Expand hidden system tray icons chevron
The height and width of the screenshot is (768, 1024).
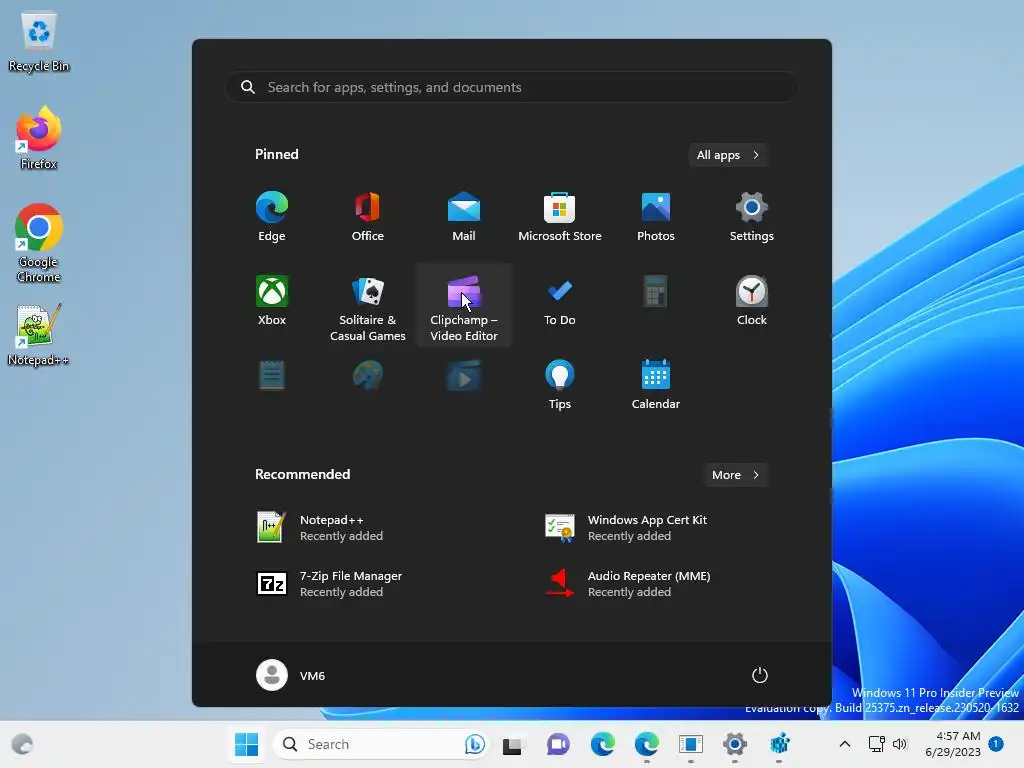(844, 744)
